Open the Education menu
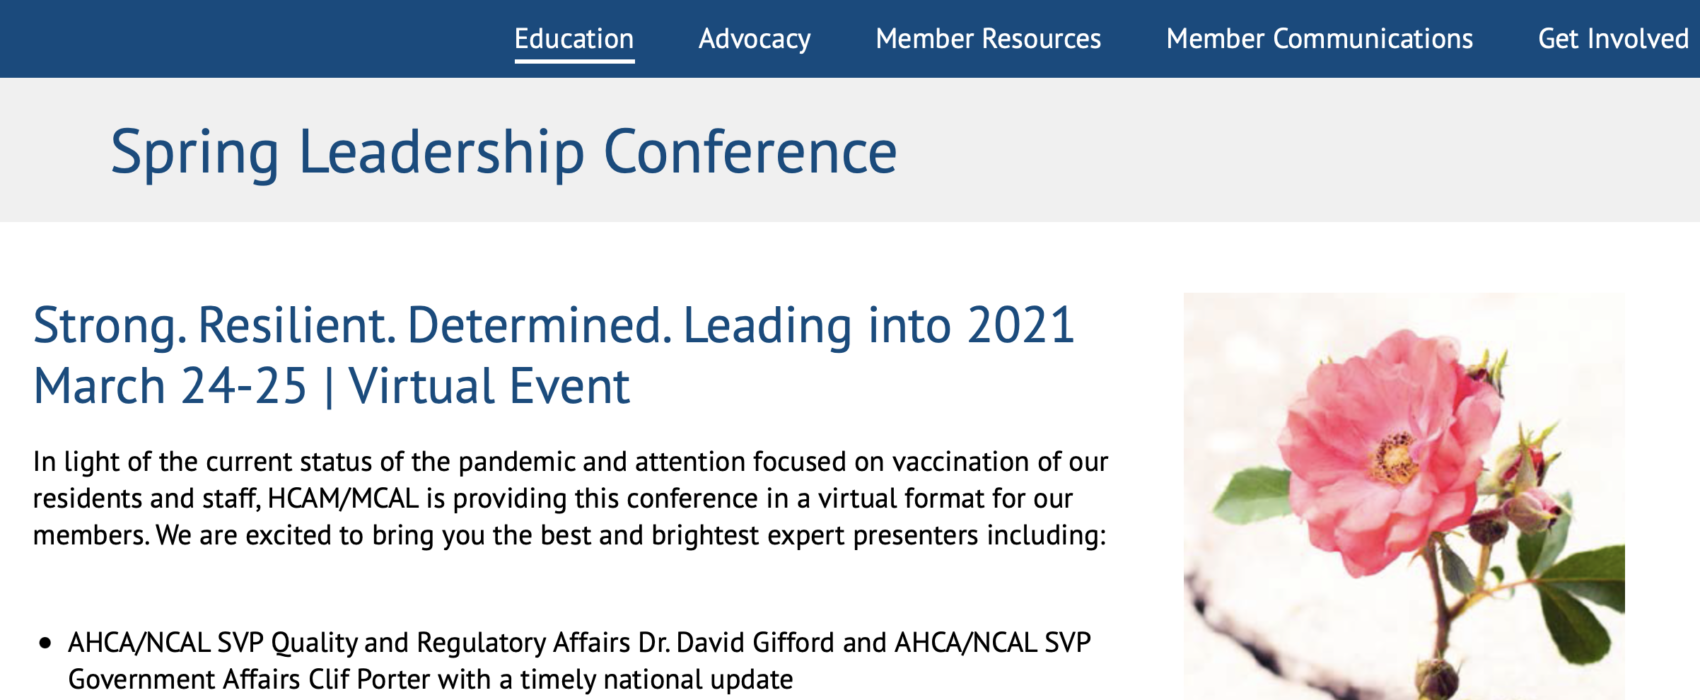This screenshot has height=700, width=1700. point(574,39)
